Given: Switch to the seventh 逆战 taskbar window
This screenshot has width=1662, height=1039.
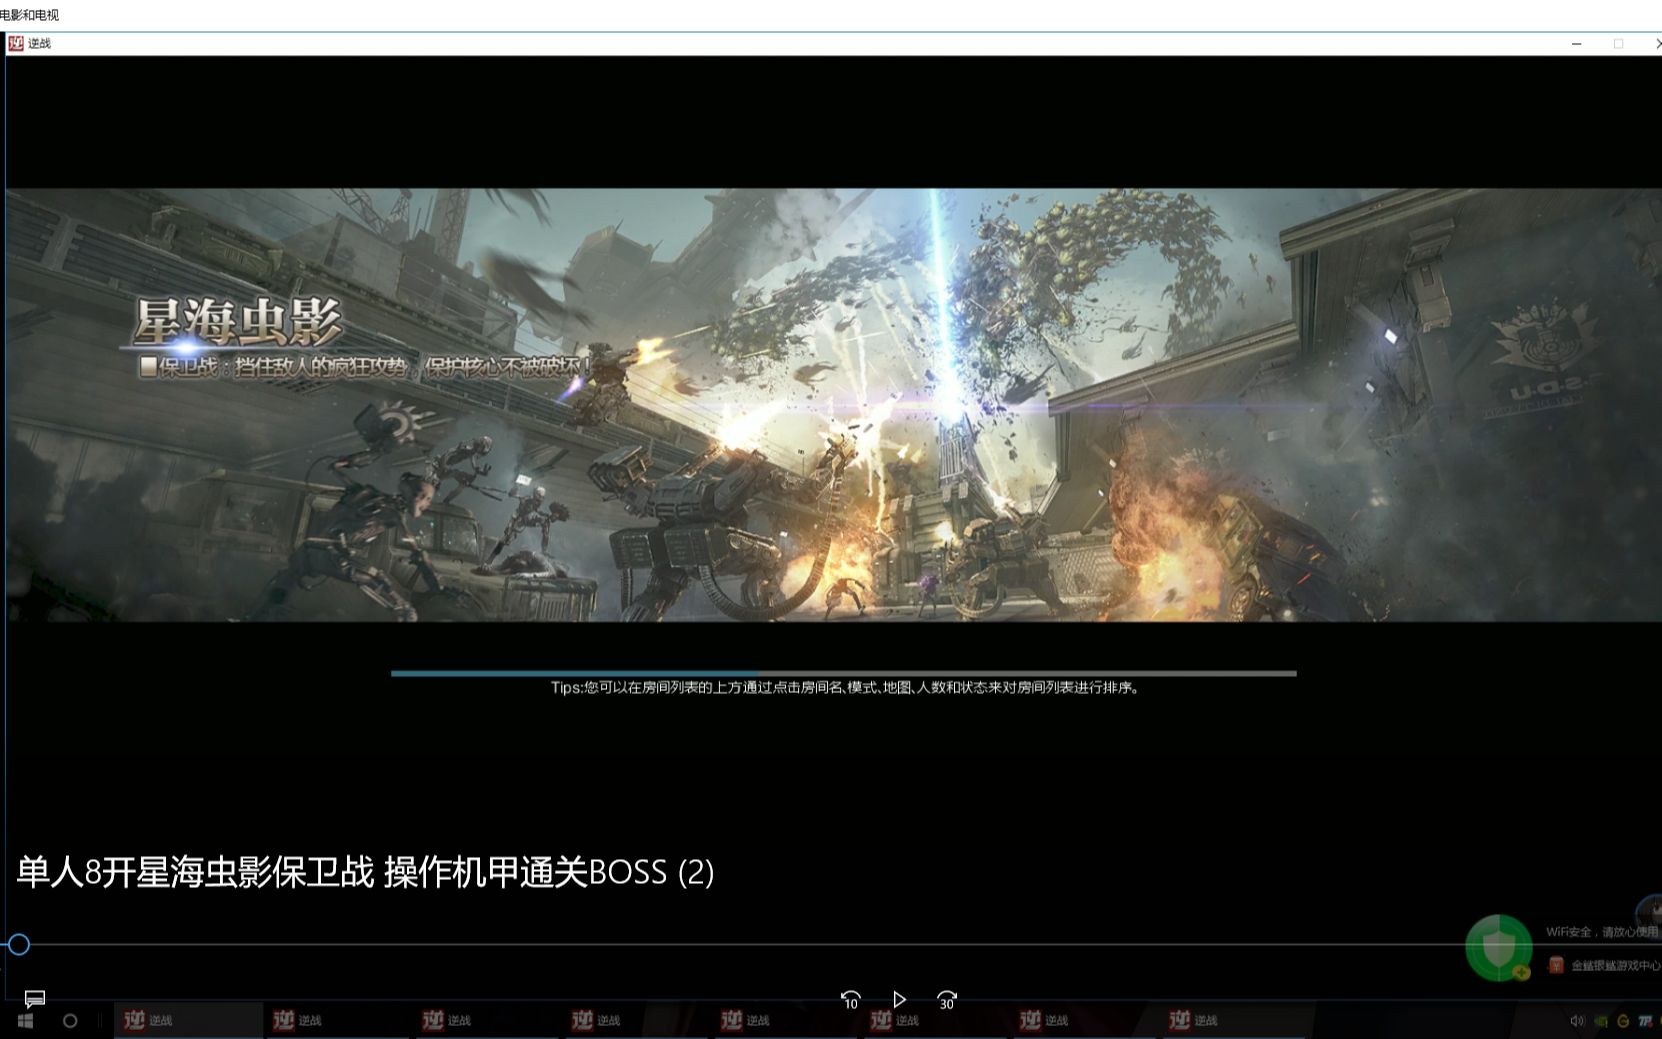Looking at the screenshot, I should (1083, 1021).
